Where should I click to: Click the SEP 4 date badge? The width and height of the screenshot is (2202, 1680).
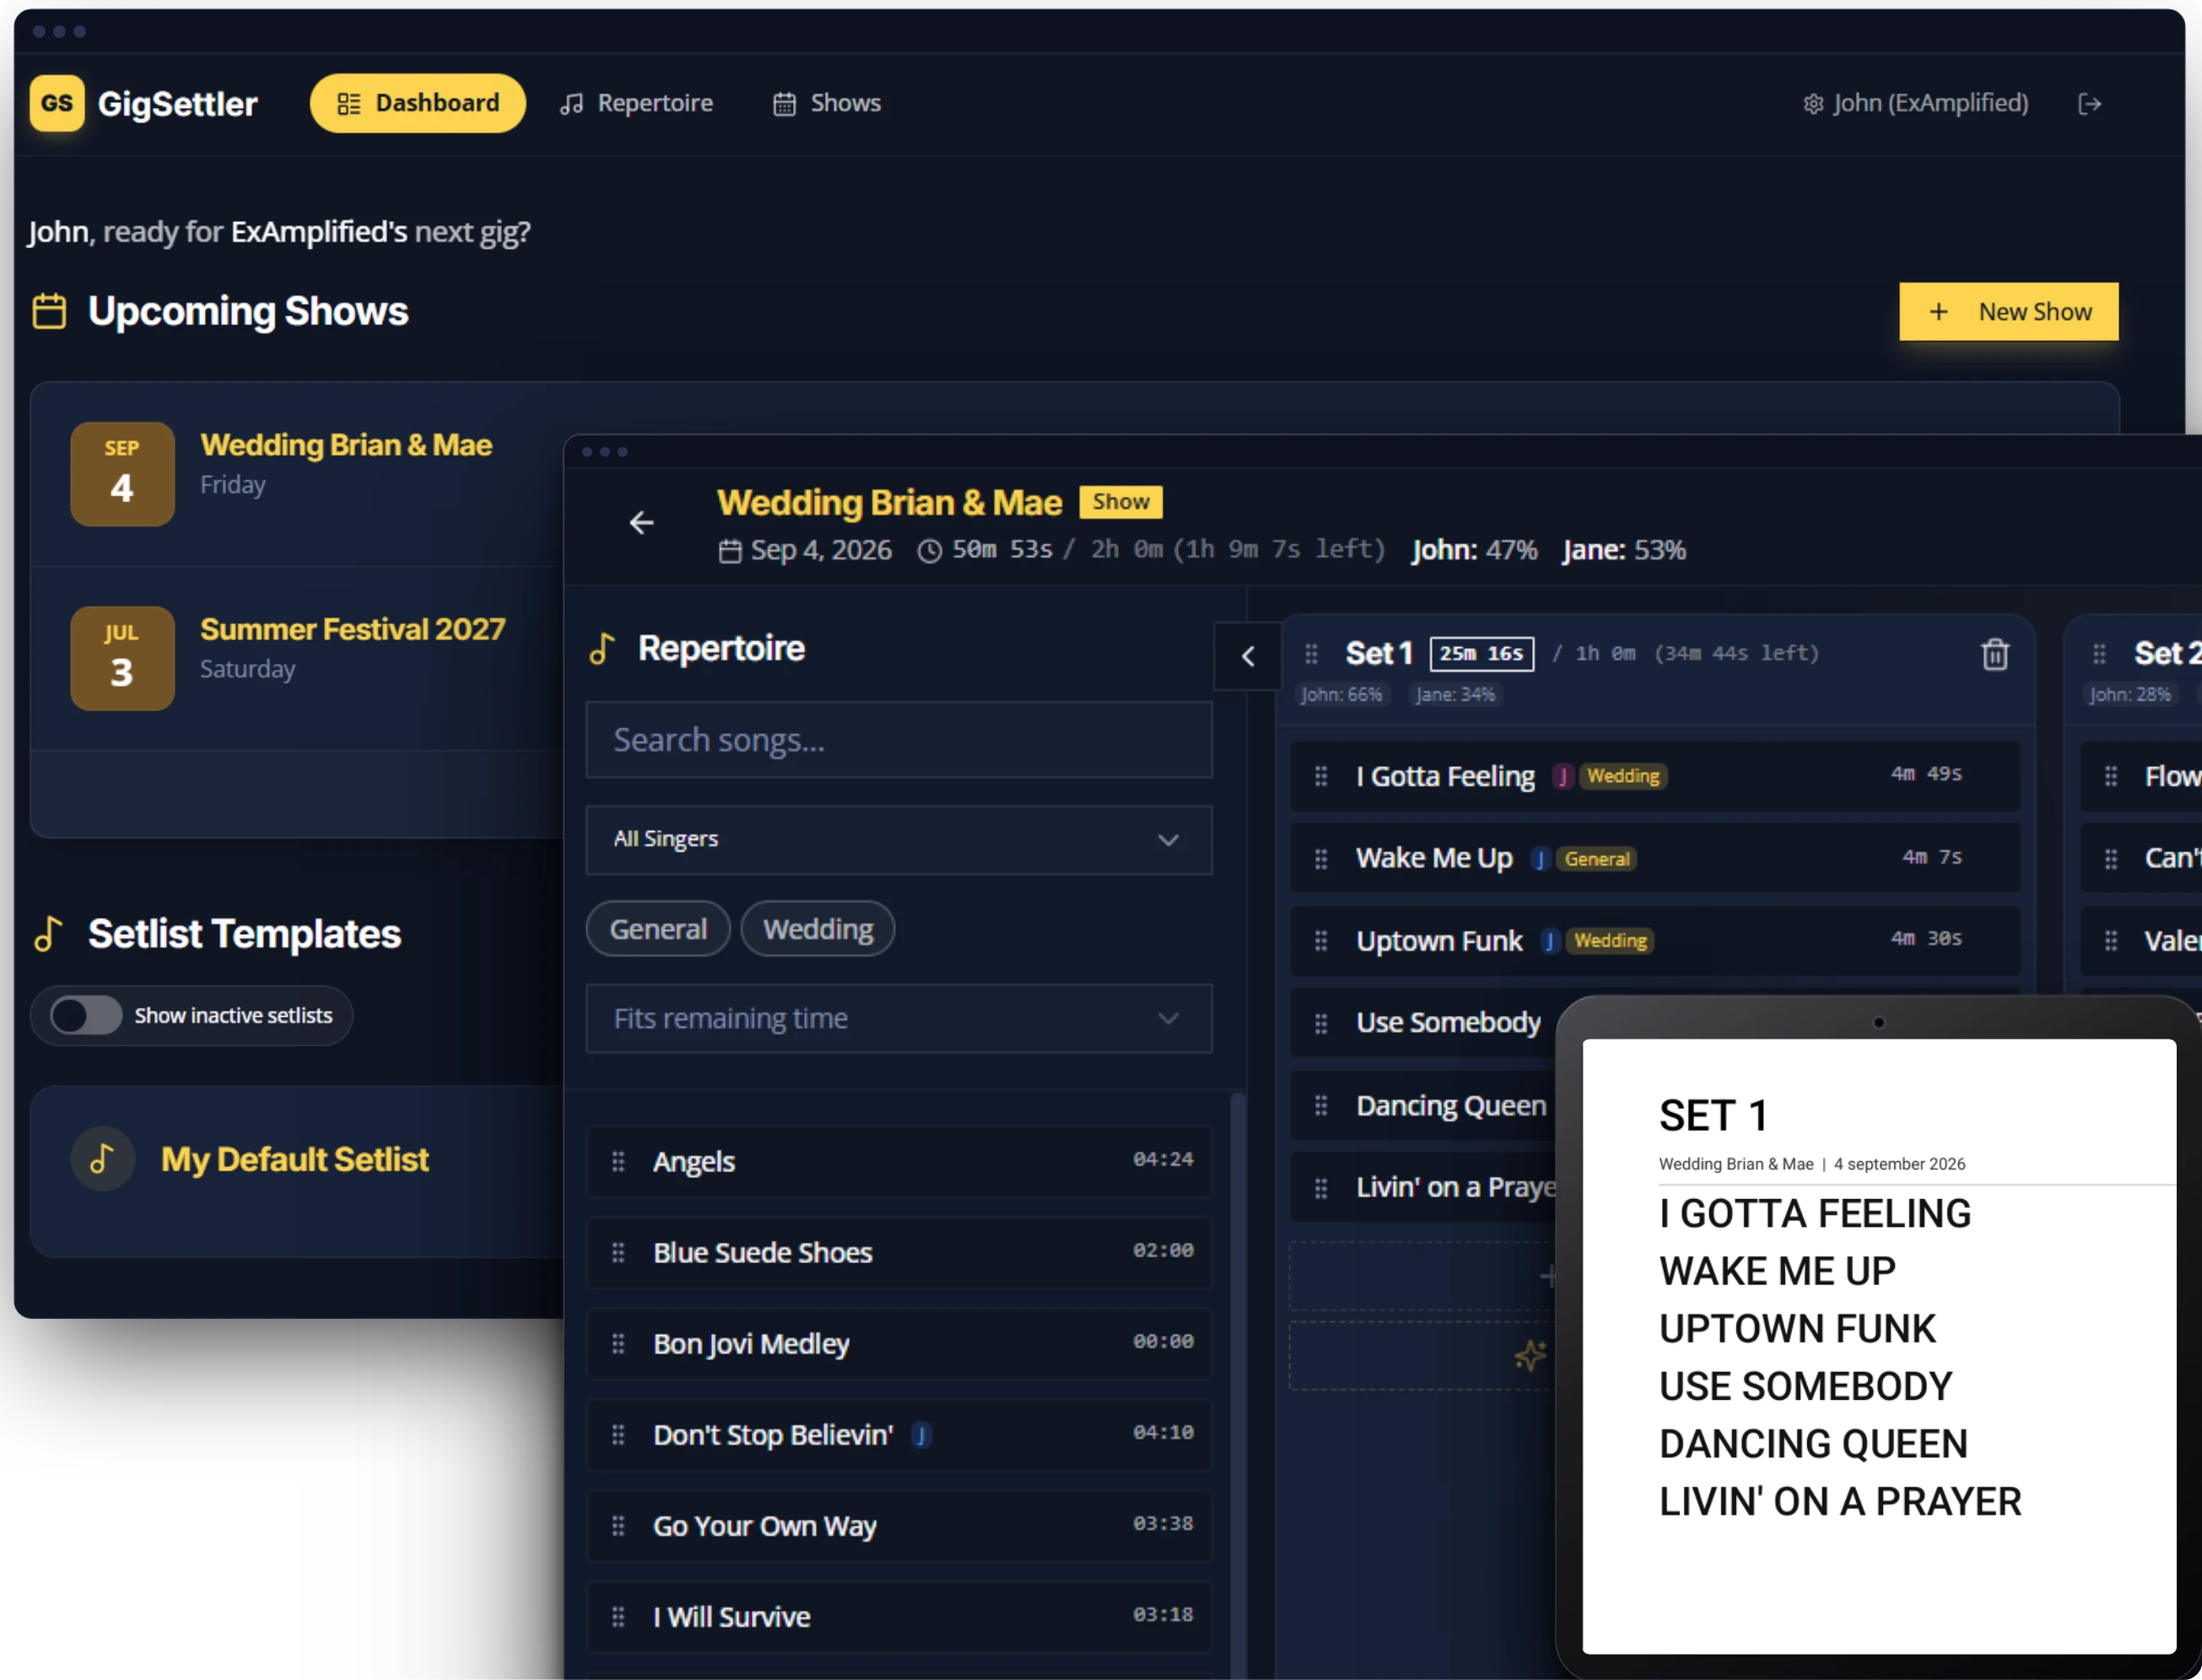coord(122,474)
